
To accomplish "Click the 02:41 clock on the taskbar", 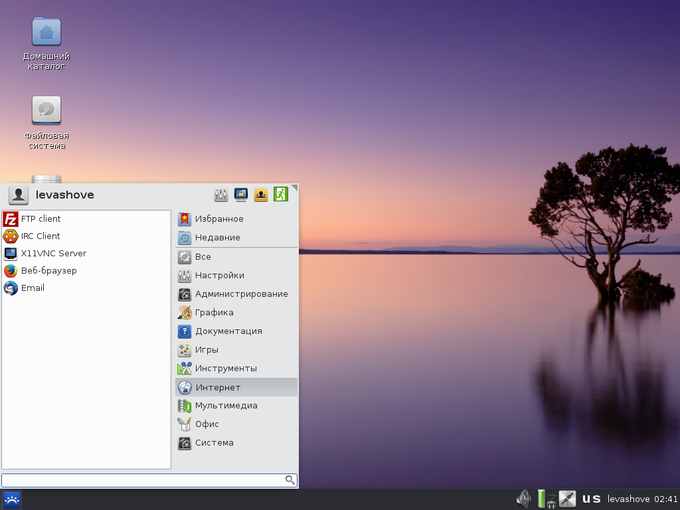I will [666, 499].
